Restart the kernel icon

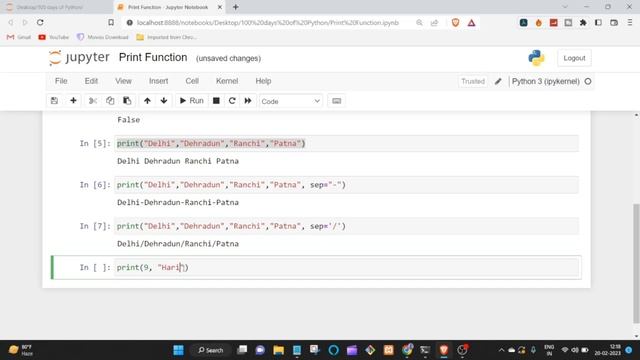click(x=232, y=101)
